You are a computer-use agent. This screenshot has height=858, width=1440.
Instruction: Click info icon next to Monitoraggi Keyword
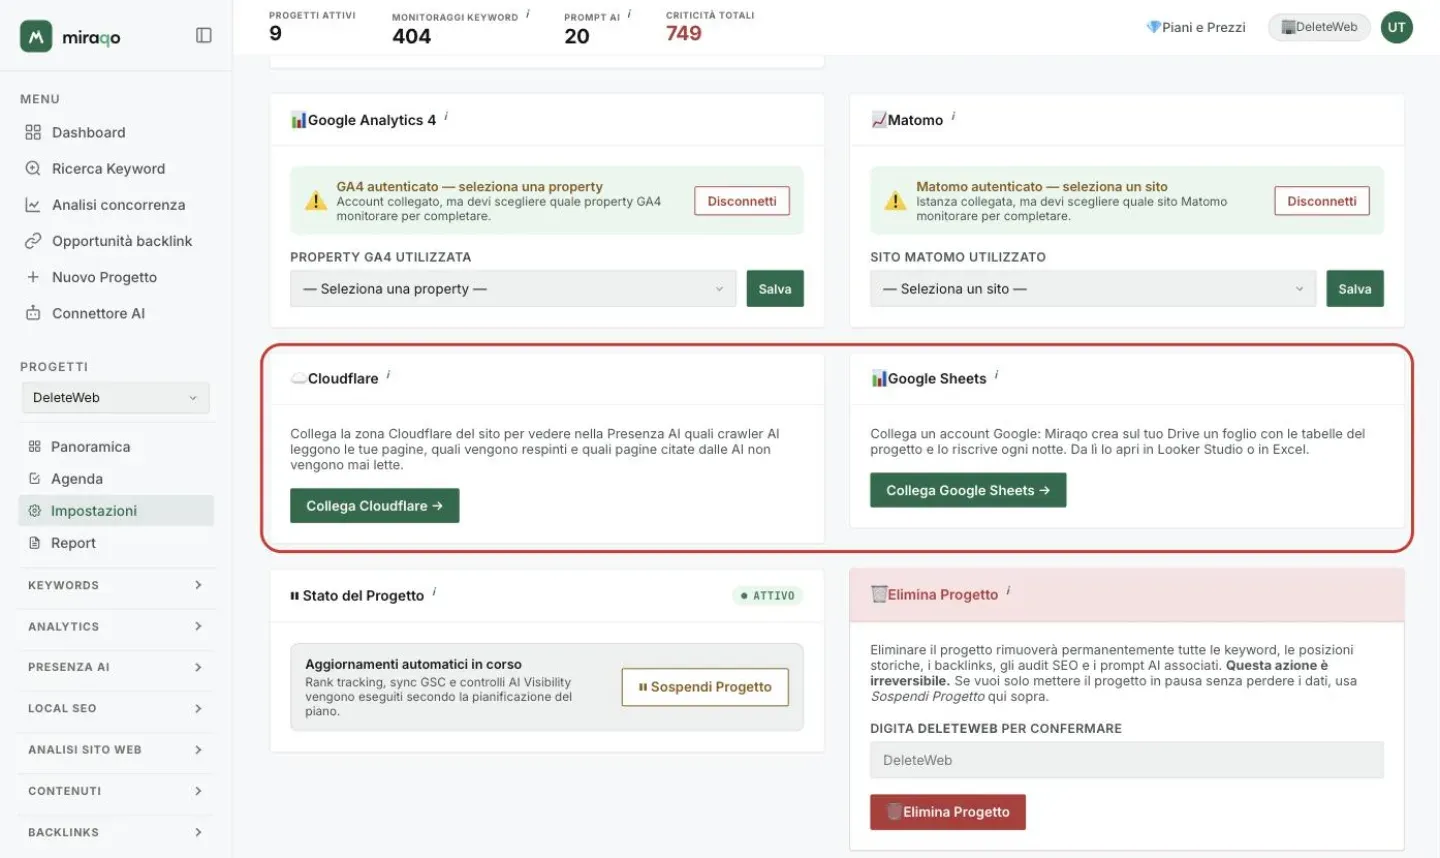528,14
